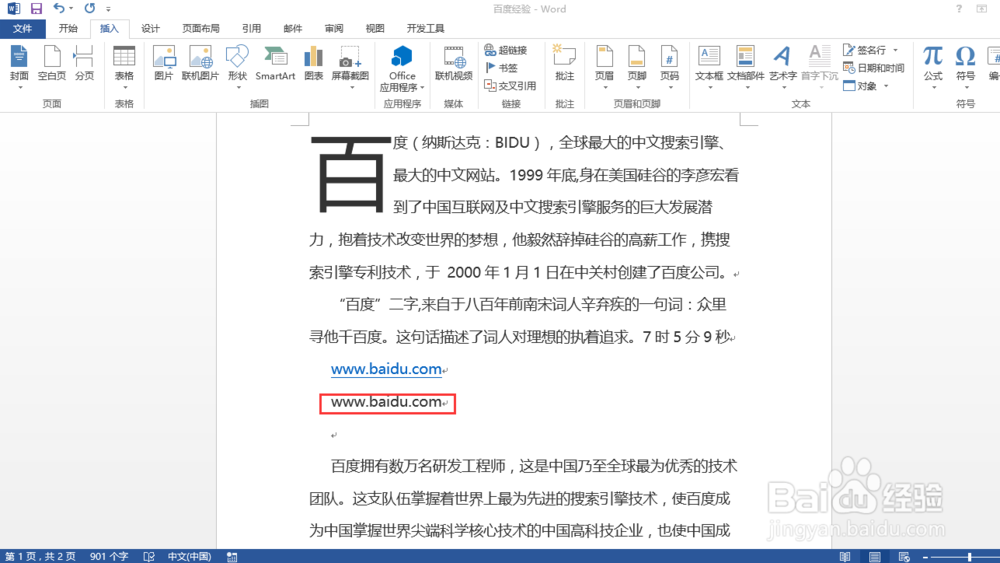
Task: Open Header (页眉) options
Action: (x=604, y=68)
